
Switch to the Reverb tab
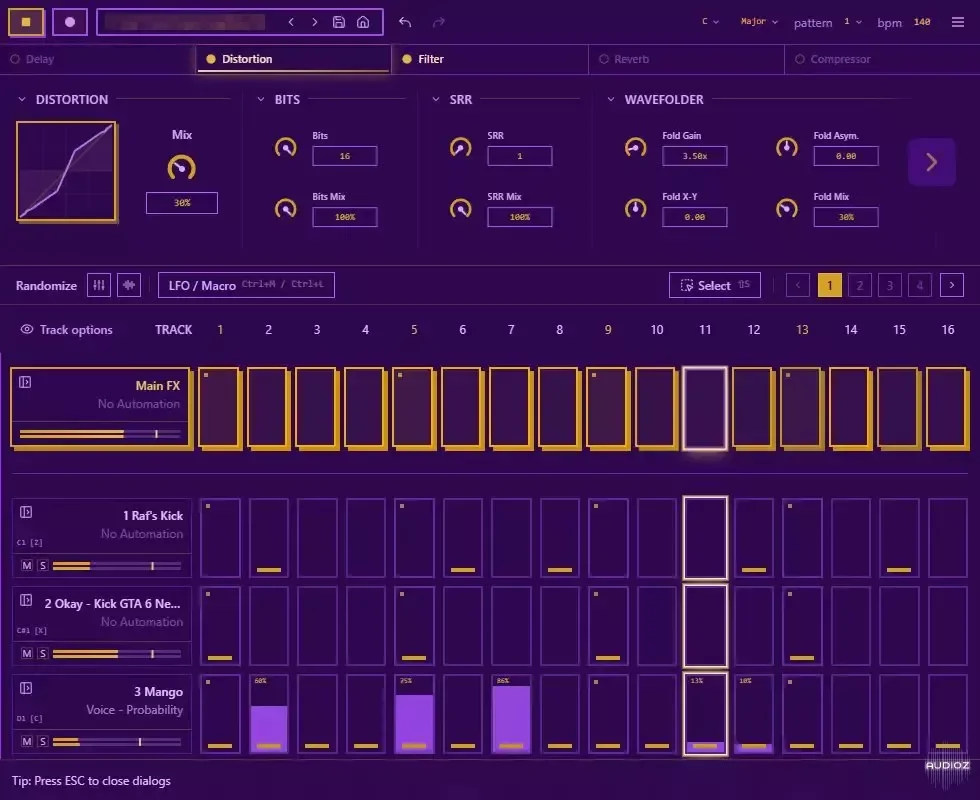tap(686, 59)
